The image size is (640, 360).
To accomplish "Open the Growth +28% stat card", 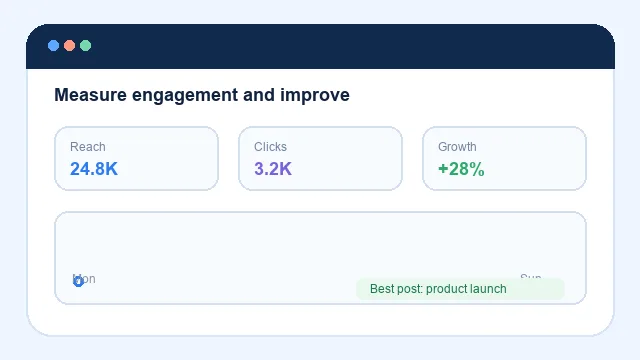I will click(504, 158).
